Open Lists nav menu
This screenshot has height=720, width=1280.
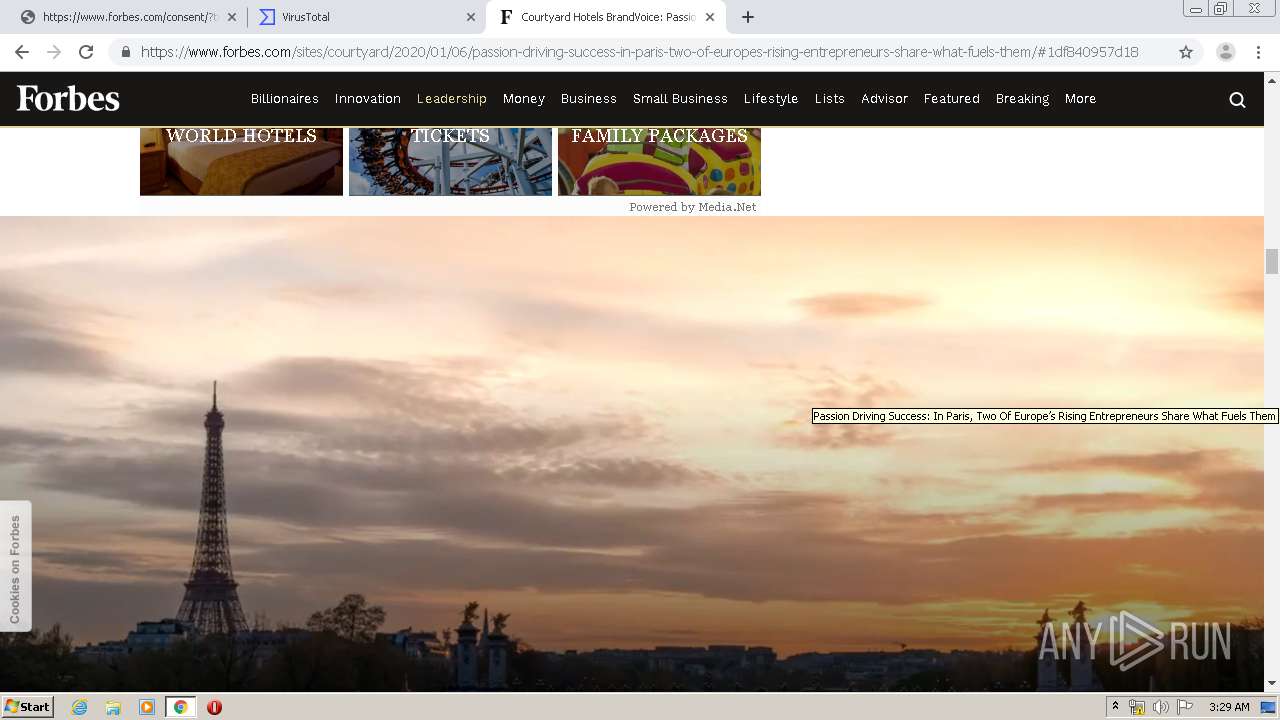830,99
